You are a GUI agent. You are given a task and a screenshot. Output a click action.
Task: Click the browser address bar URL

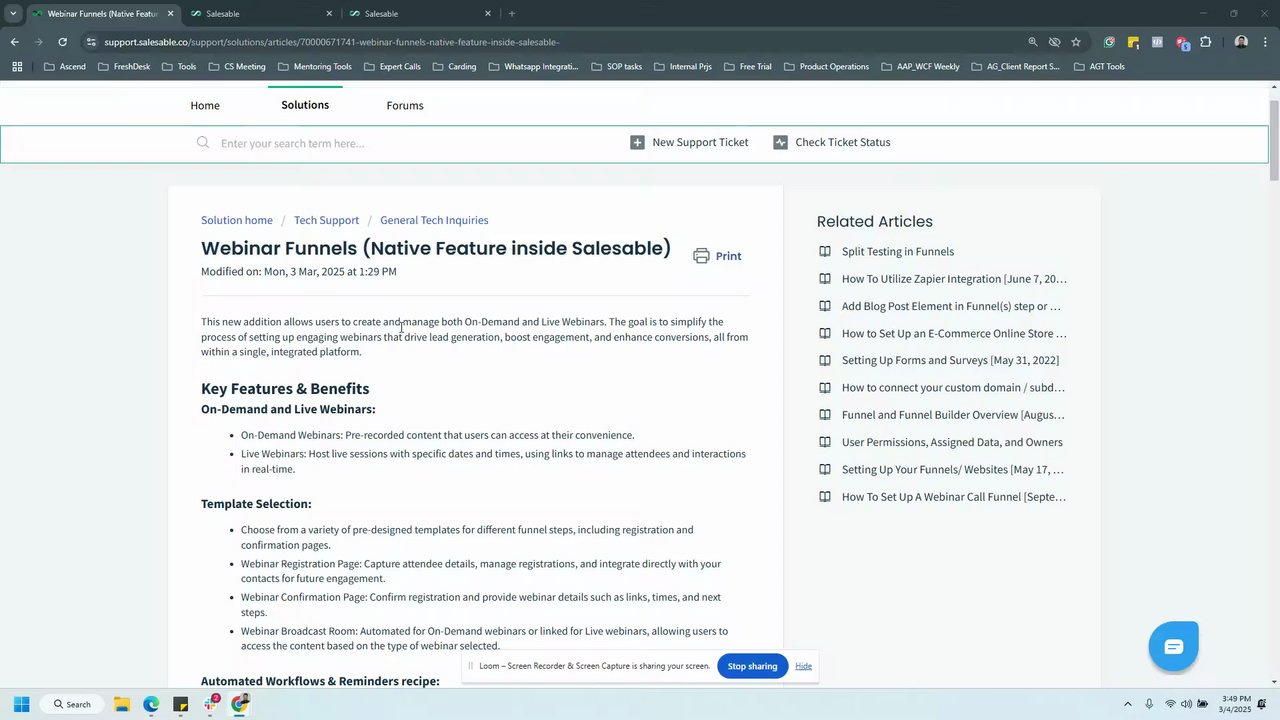[x=331, y=42]
